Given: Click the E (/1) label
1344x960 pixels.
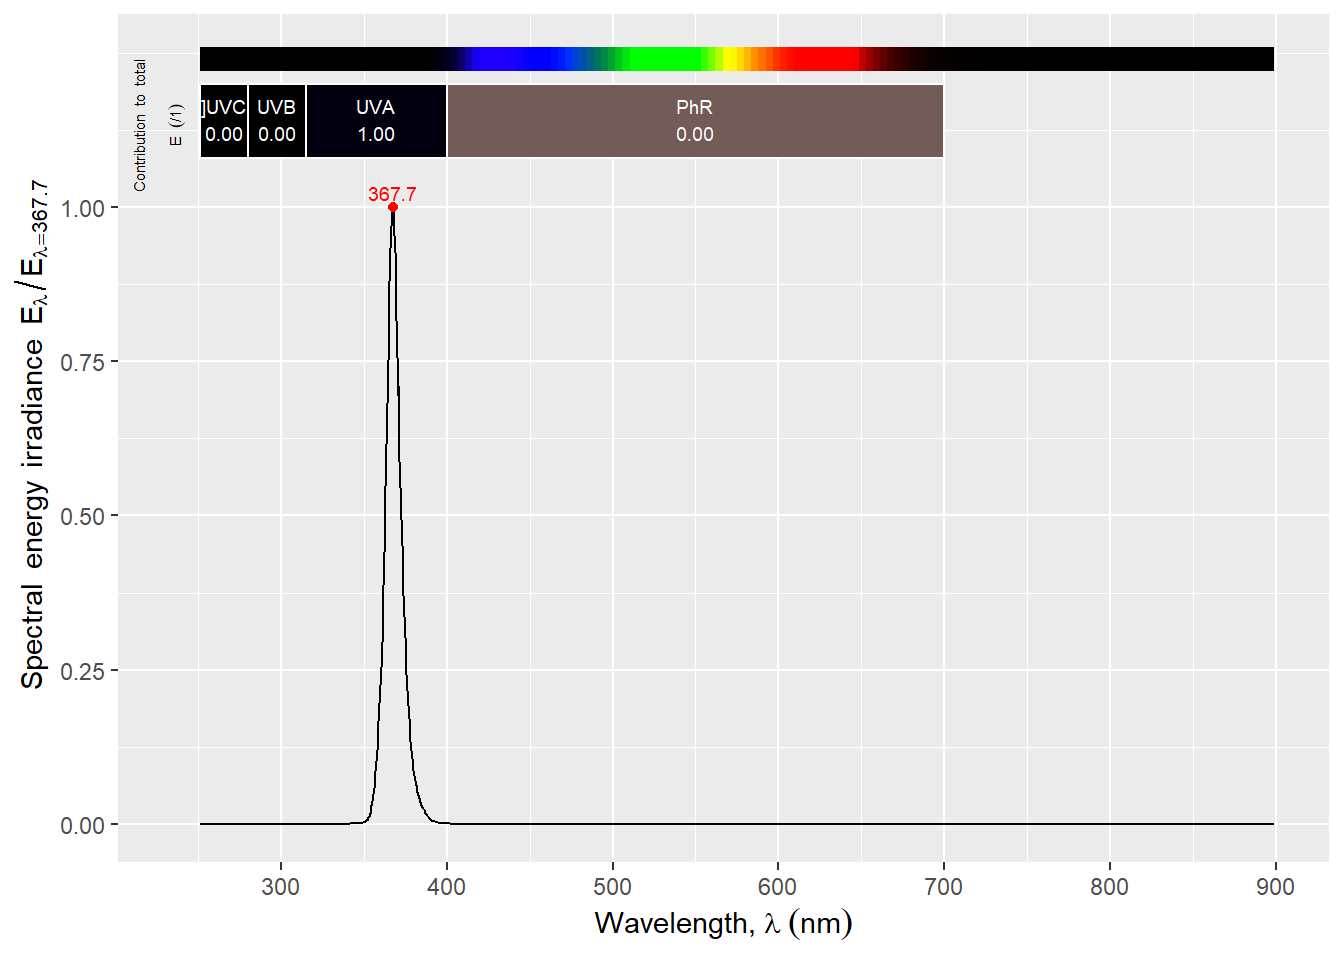Looking at the screenshot, I should (x=176, y=125).
